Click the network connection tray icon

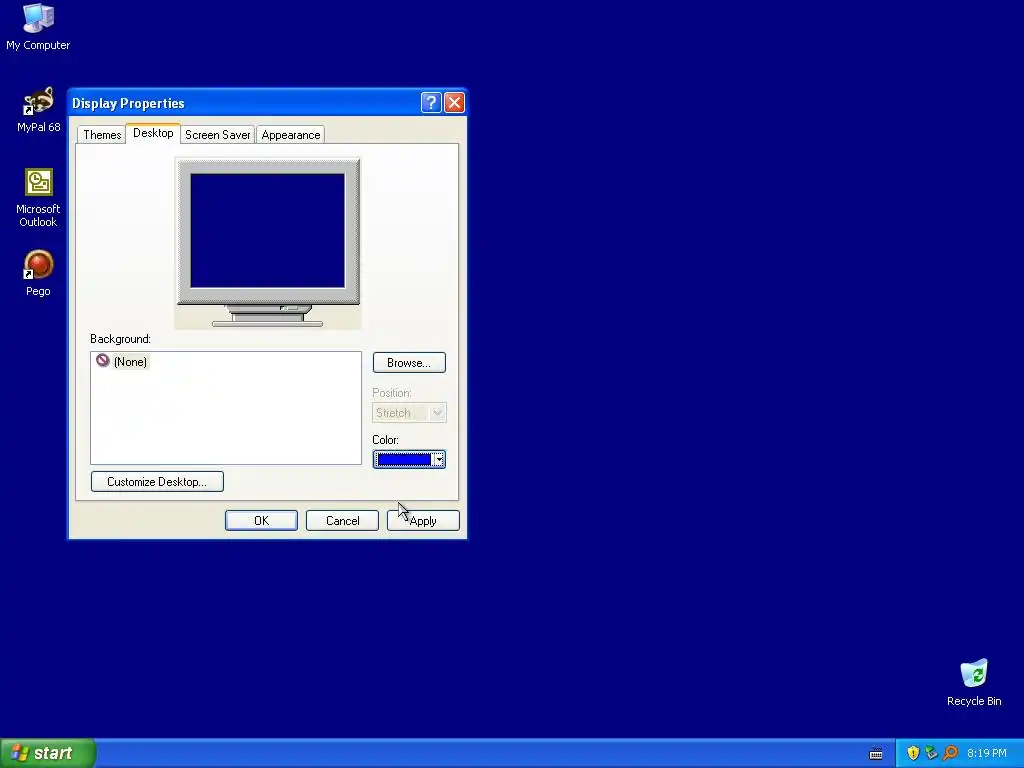click(931, 753)
